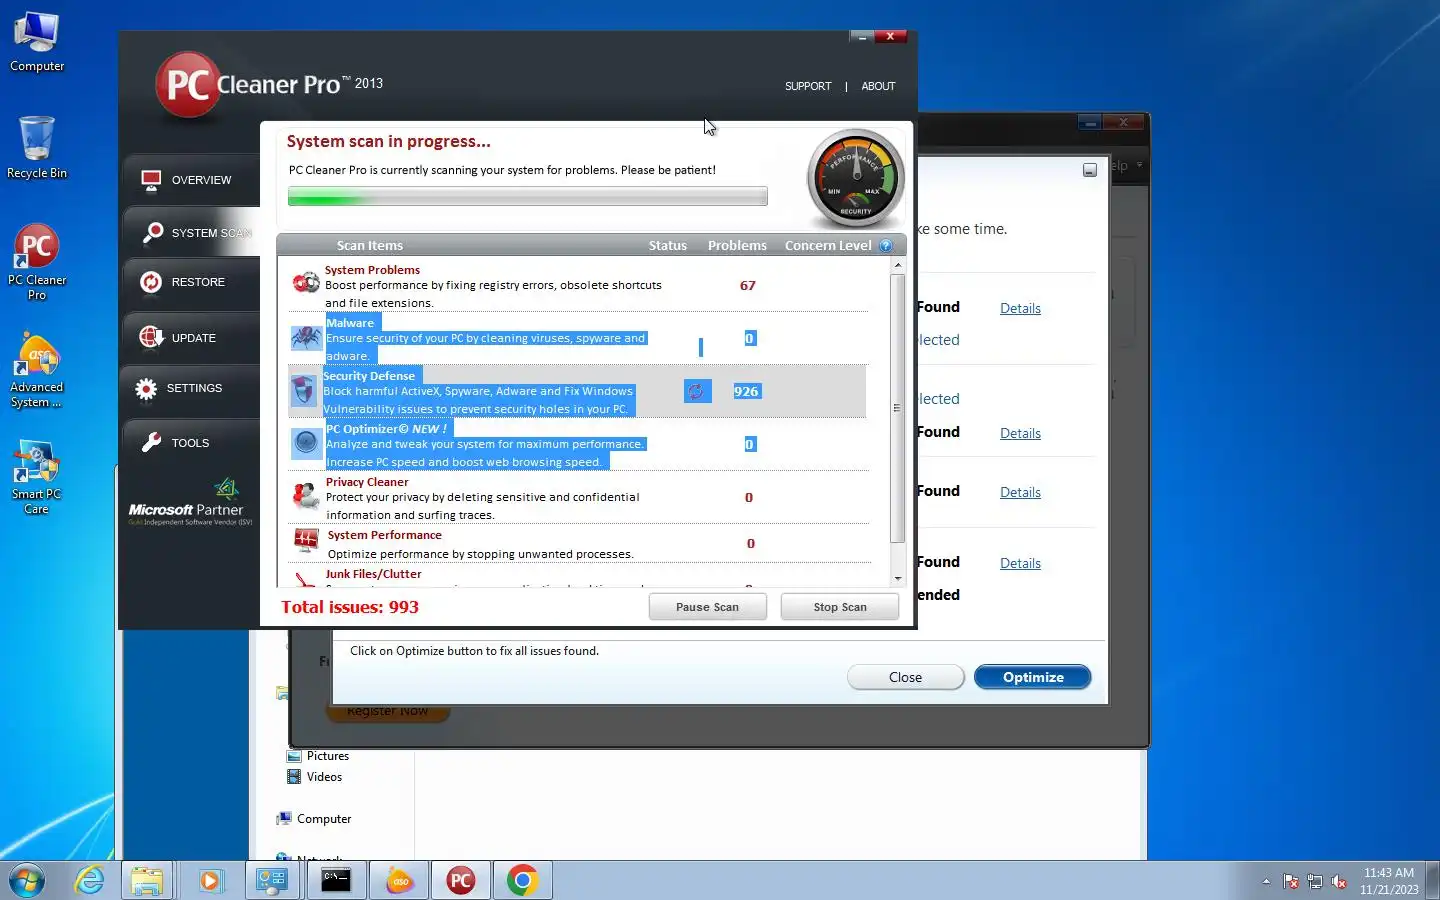Click the 67 problems count
Viewport: 1440px width, 900px height.
pyautogui.click(x=747, y=286)
